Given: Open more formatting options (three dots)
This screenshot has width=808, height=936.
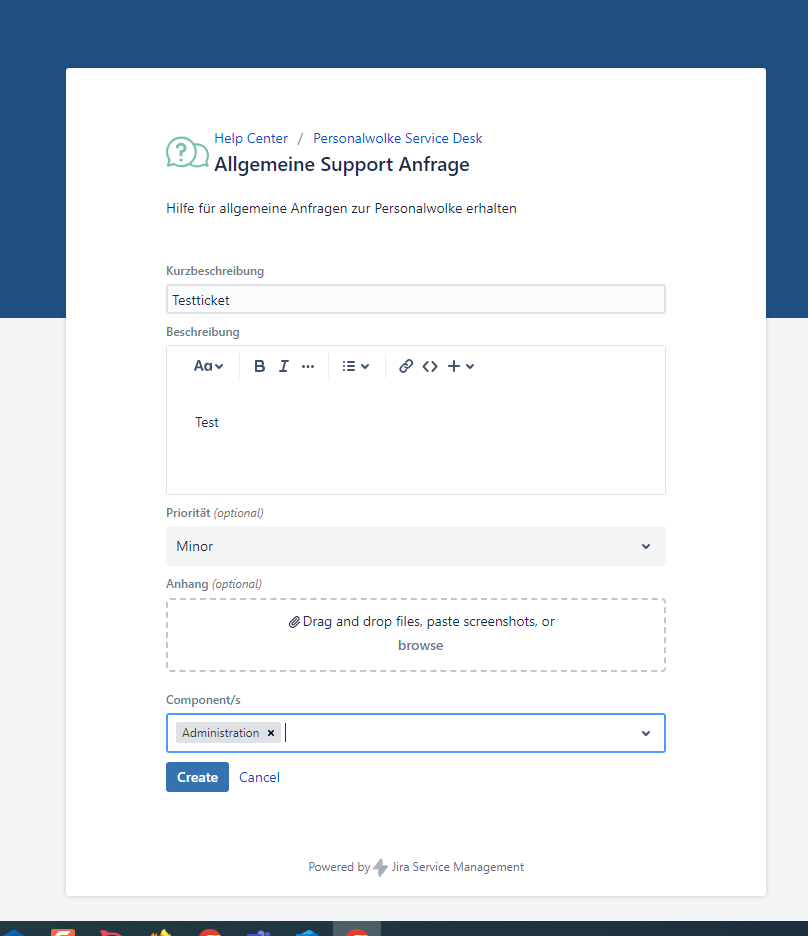Looking at the screenshot, I should tap(308, 366).
